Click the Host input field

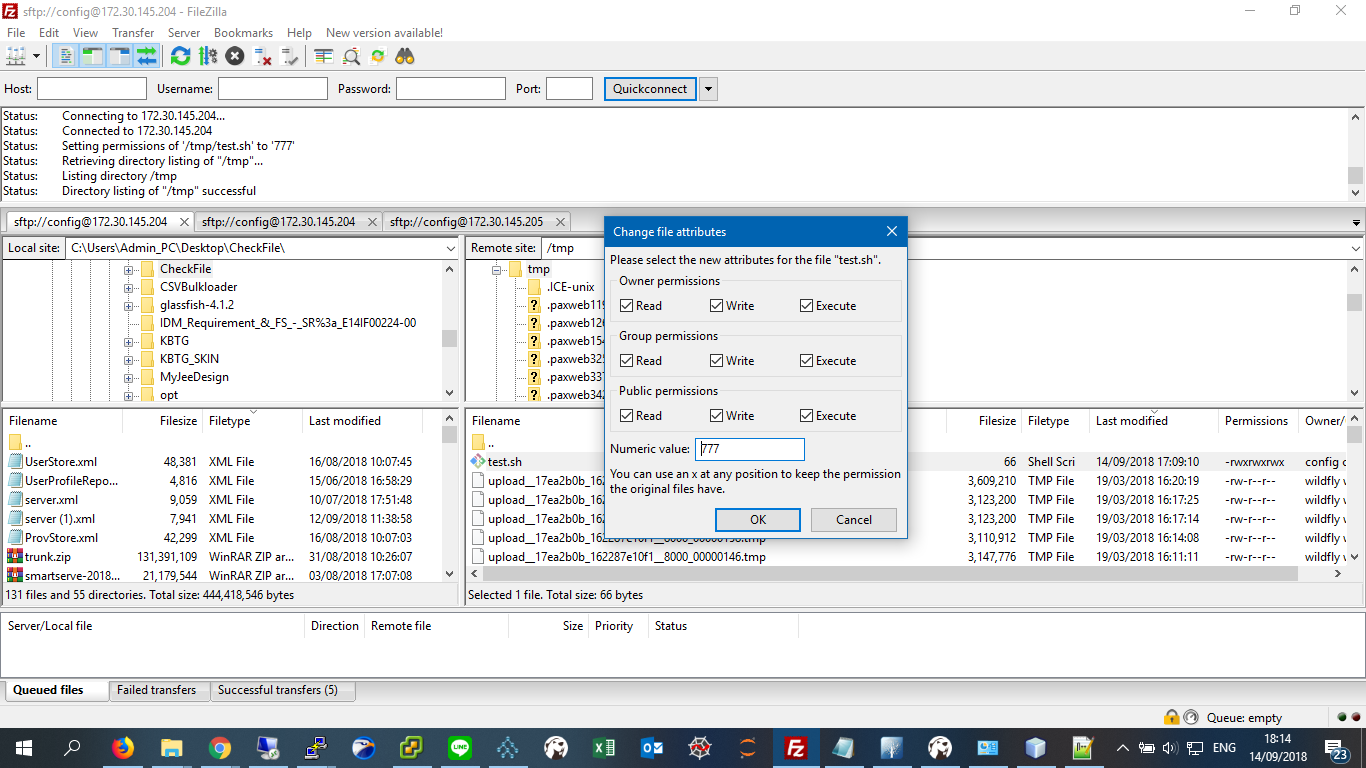tap(92, 89)
